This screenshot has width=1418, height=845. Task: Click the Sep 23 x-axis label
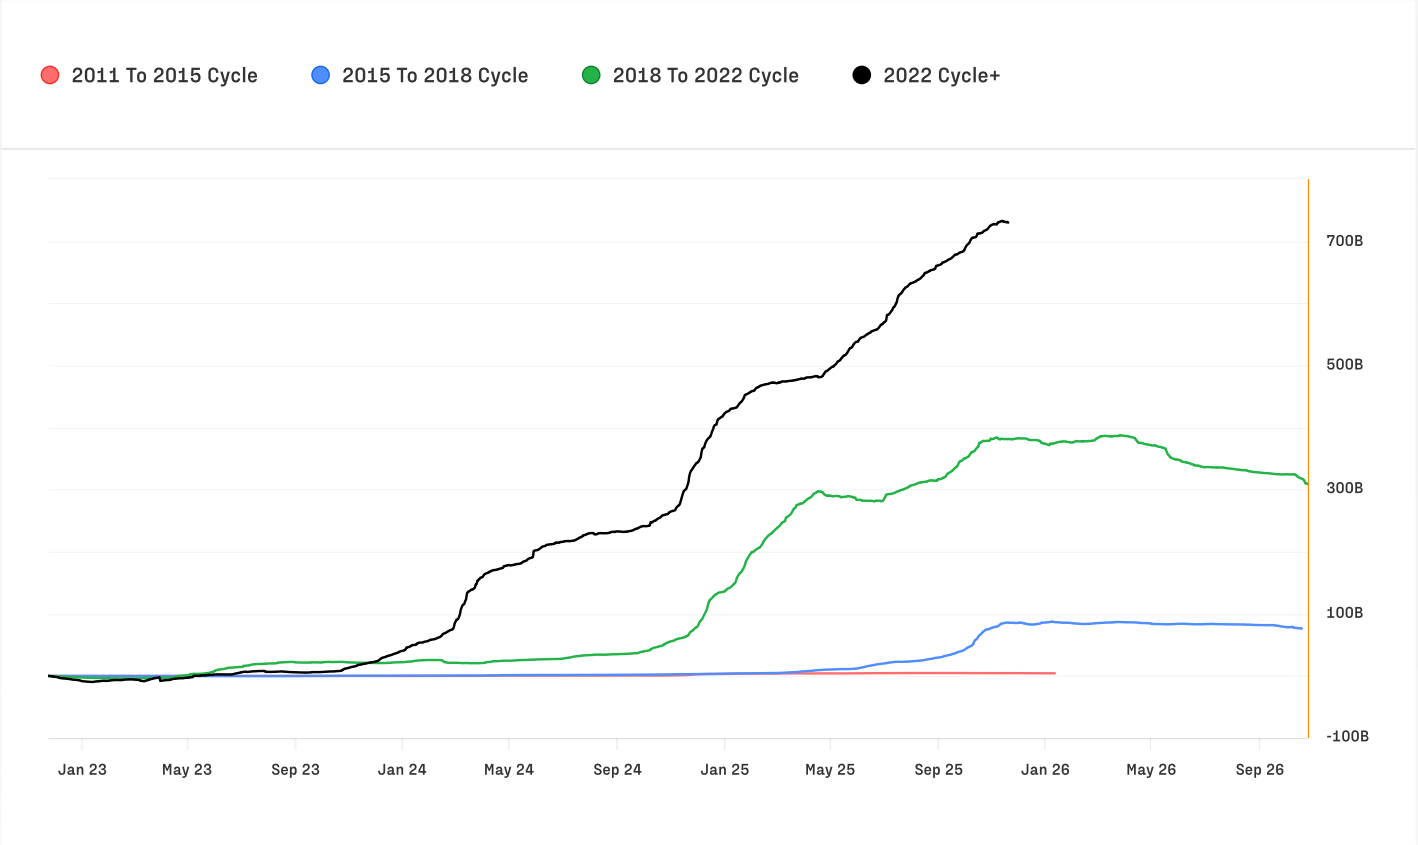click(295, 769)
